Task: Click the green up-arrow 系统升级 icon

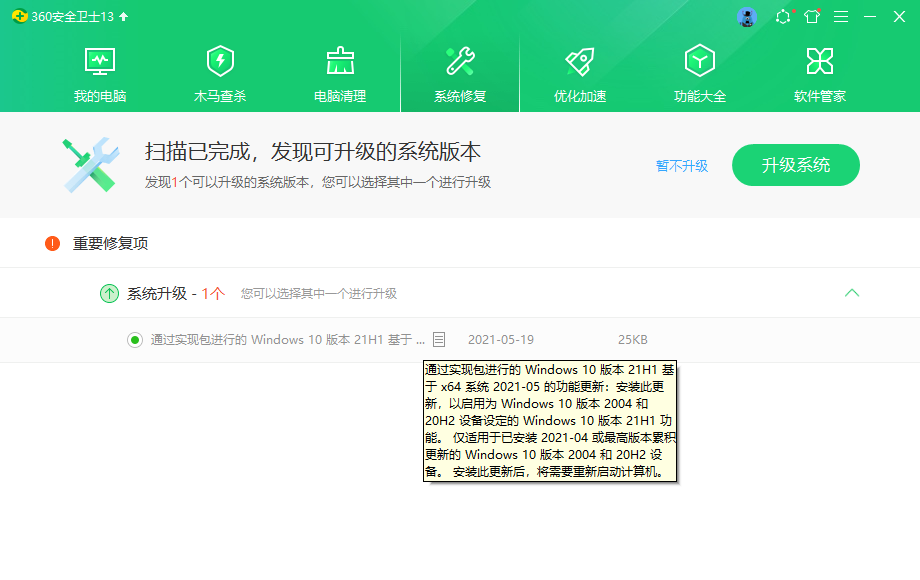Action: point(109,293)
